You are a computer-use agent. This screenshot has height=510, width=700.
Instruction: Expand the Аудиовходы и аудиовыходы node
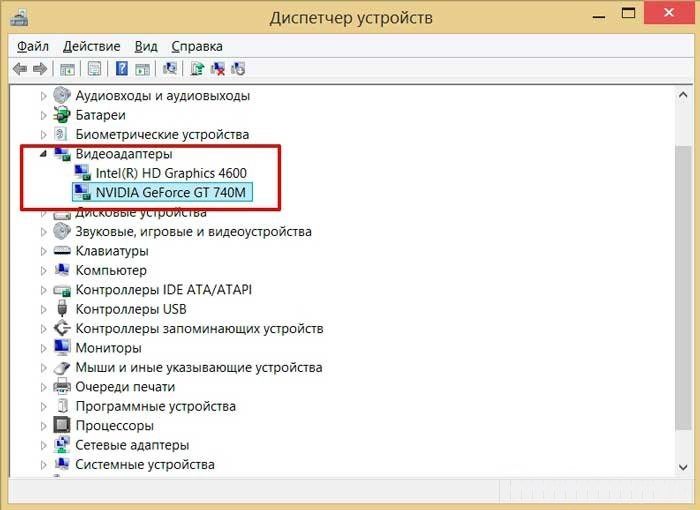(x=43, y=96)
